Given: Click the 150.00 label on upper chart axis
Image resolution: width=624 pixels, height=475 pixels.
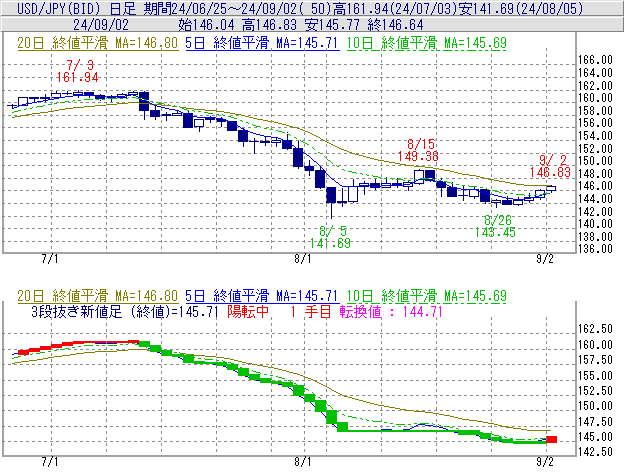Looking at the screenshot, I should pyautogui.click(x=595, y=161).
